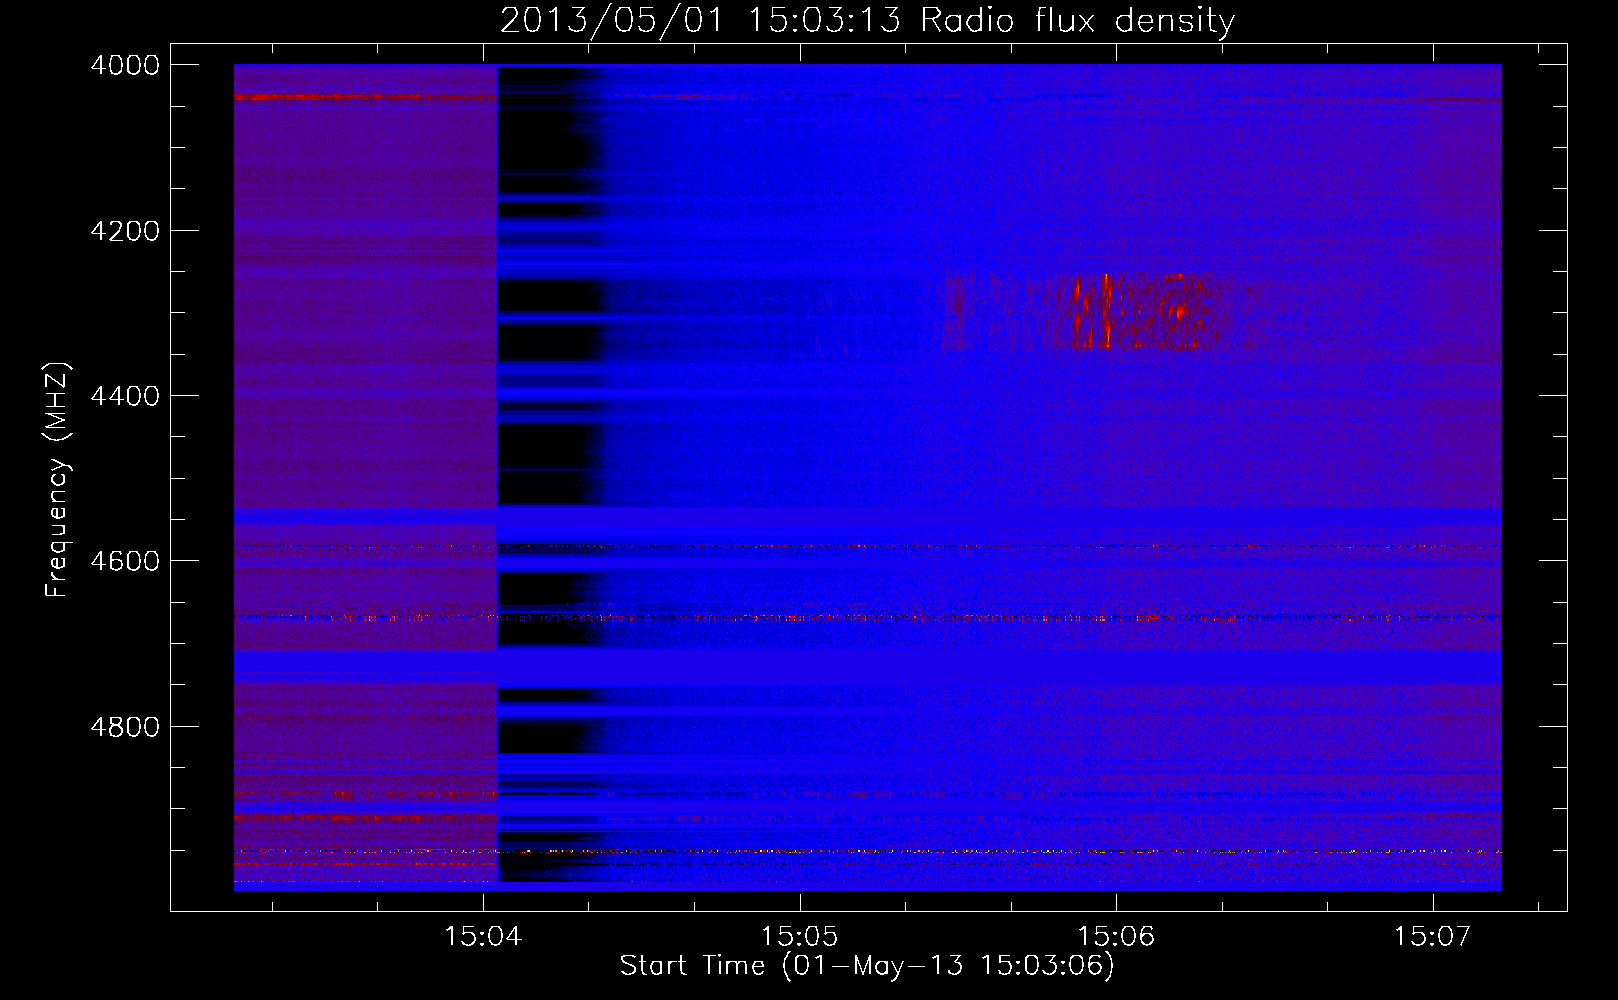This screenshot has height=1000, width=1618.
Task: Click the 4800 frequency tick label
Action: 125,726
